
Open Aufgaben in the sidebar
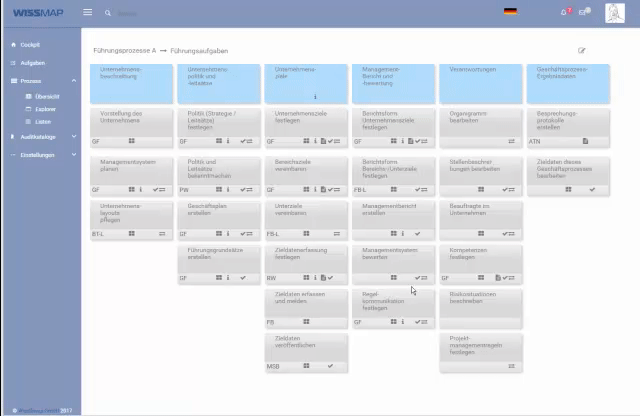(32, 62)
